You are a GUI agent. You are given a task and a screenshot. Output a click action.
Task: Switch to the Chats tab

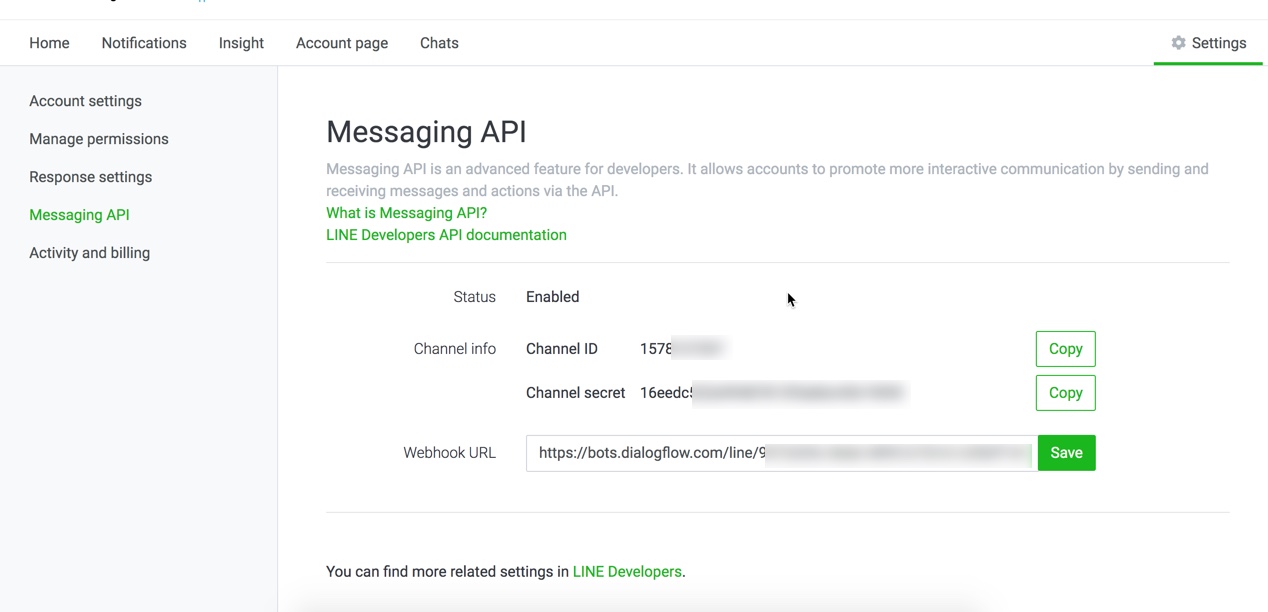[x=439, y=43]
